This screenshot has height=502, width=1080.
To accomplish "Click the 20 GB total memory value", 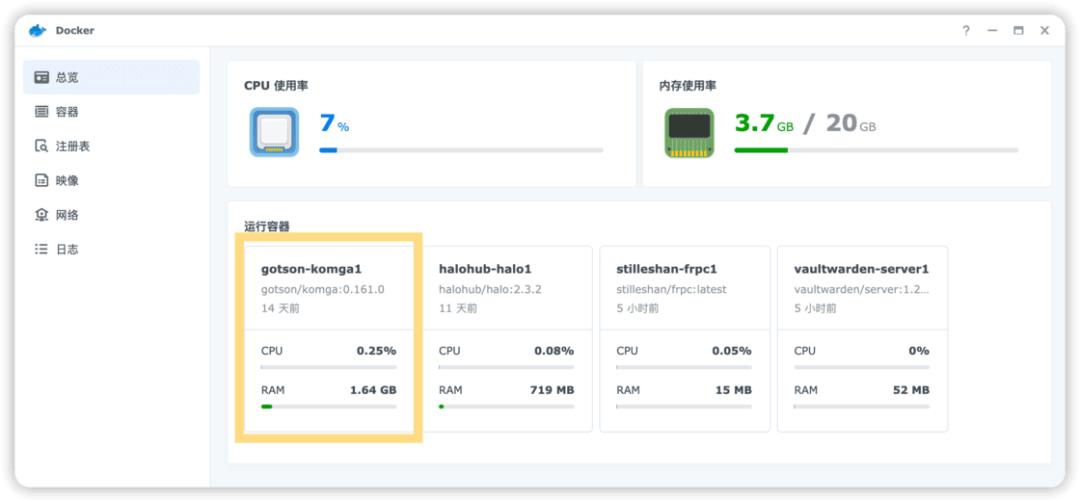I will 851,124.
